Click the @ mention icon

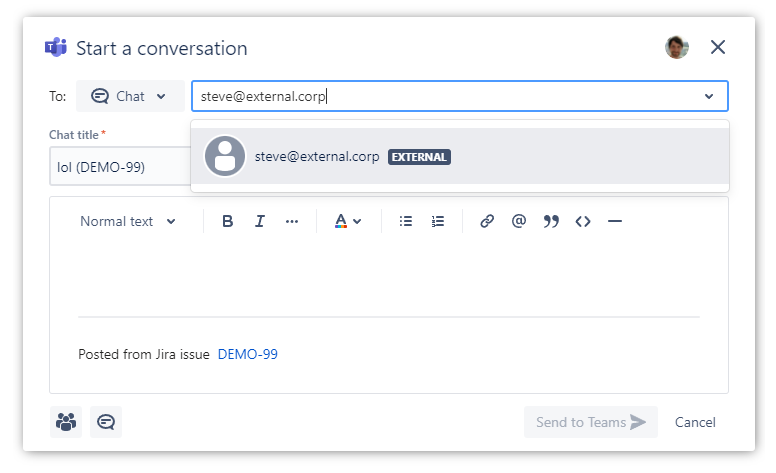coord(519,222)
